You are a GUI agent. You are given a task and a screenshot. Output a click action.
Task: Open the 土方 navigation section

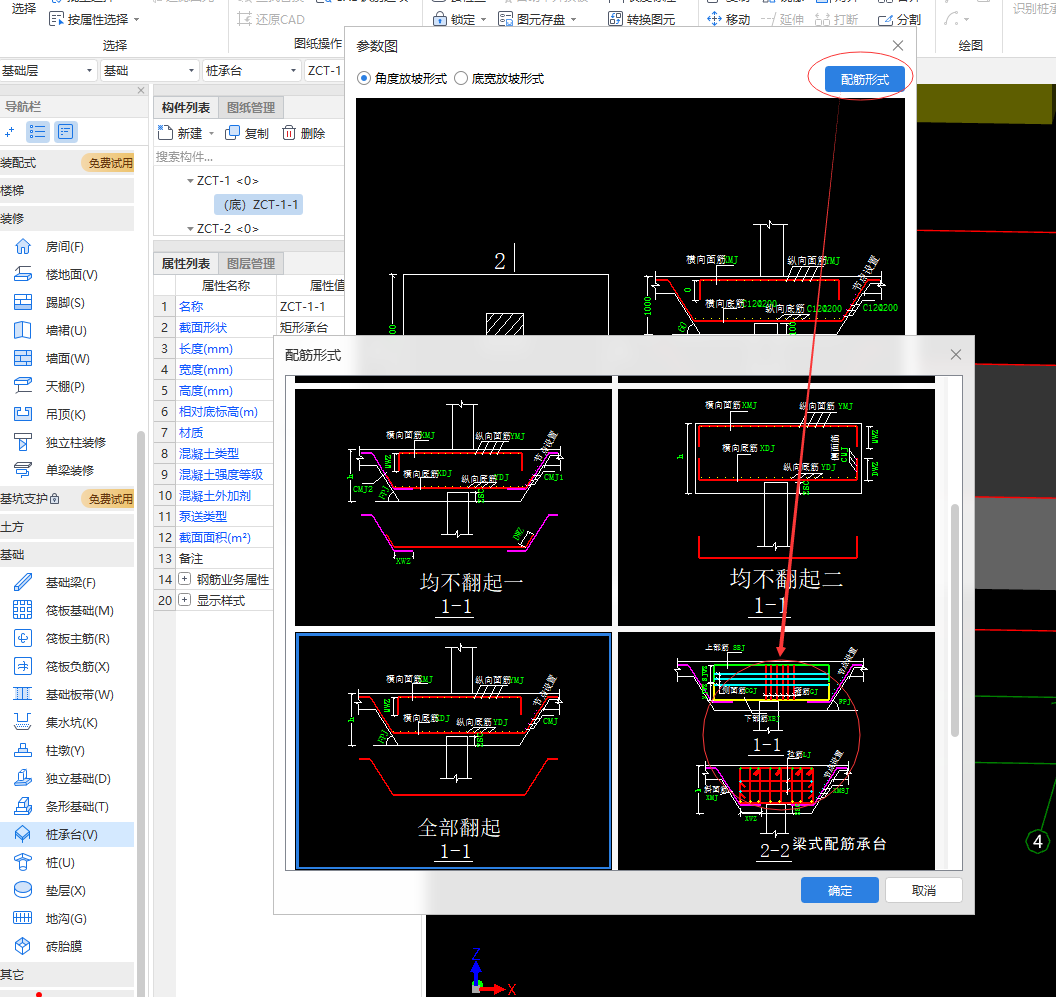click(67, 527)
